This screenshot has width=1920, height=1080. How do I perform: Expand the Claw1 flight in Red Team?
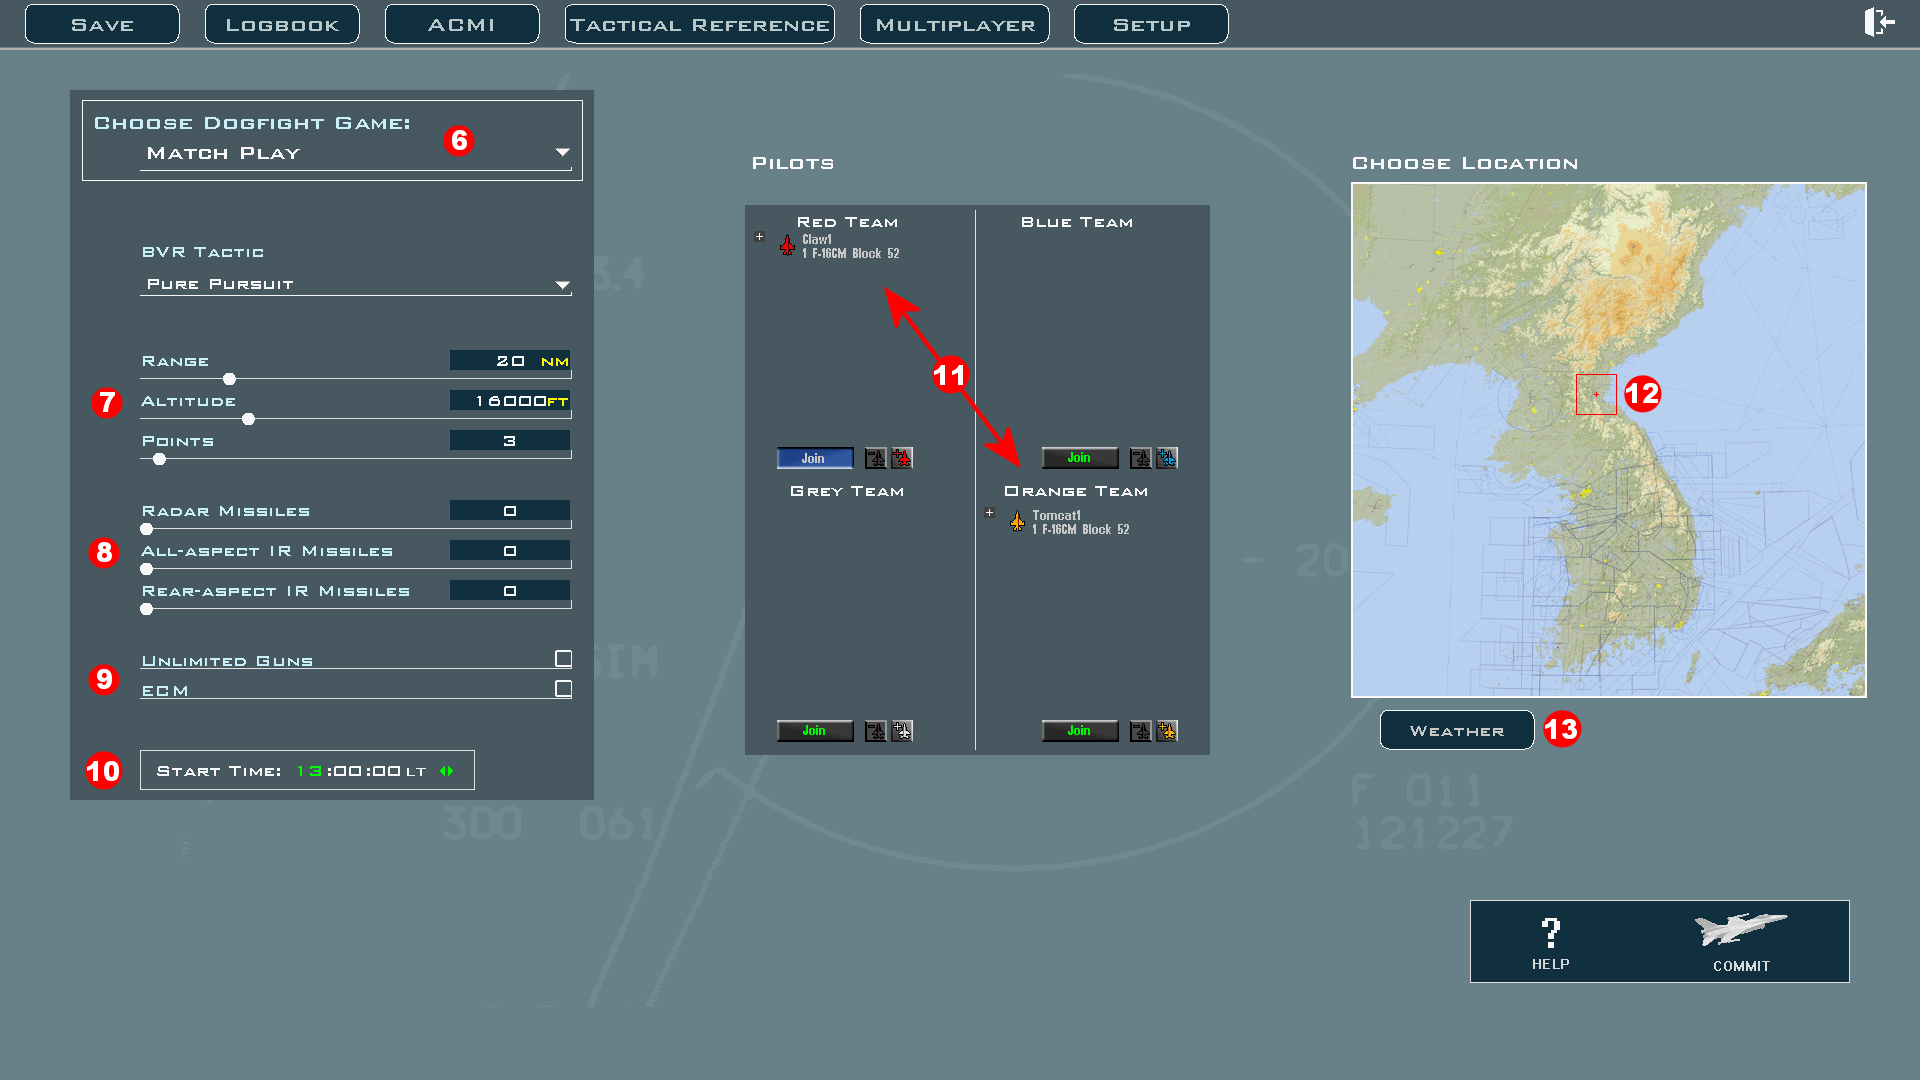click(x=760, y=237)
